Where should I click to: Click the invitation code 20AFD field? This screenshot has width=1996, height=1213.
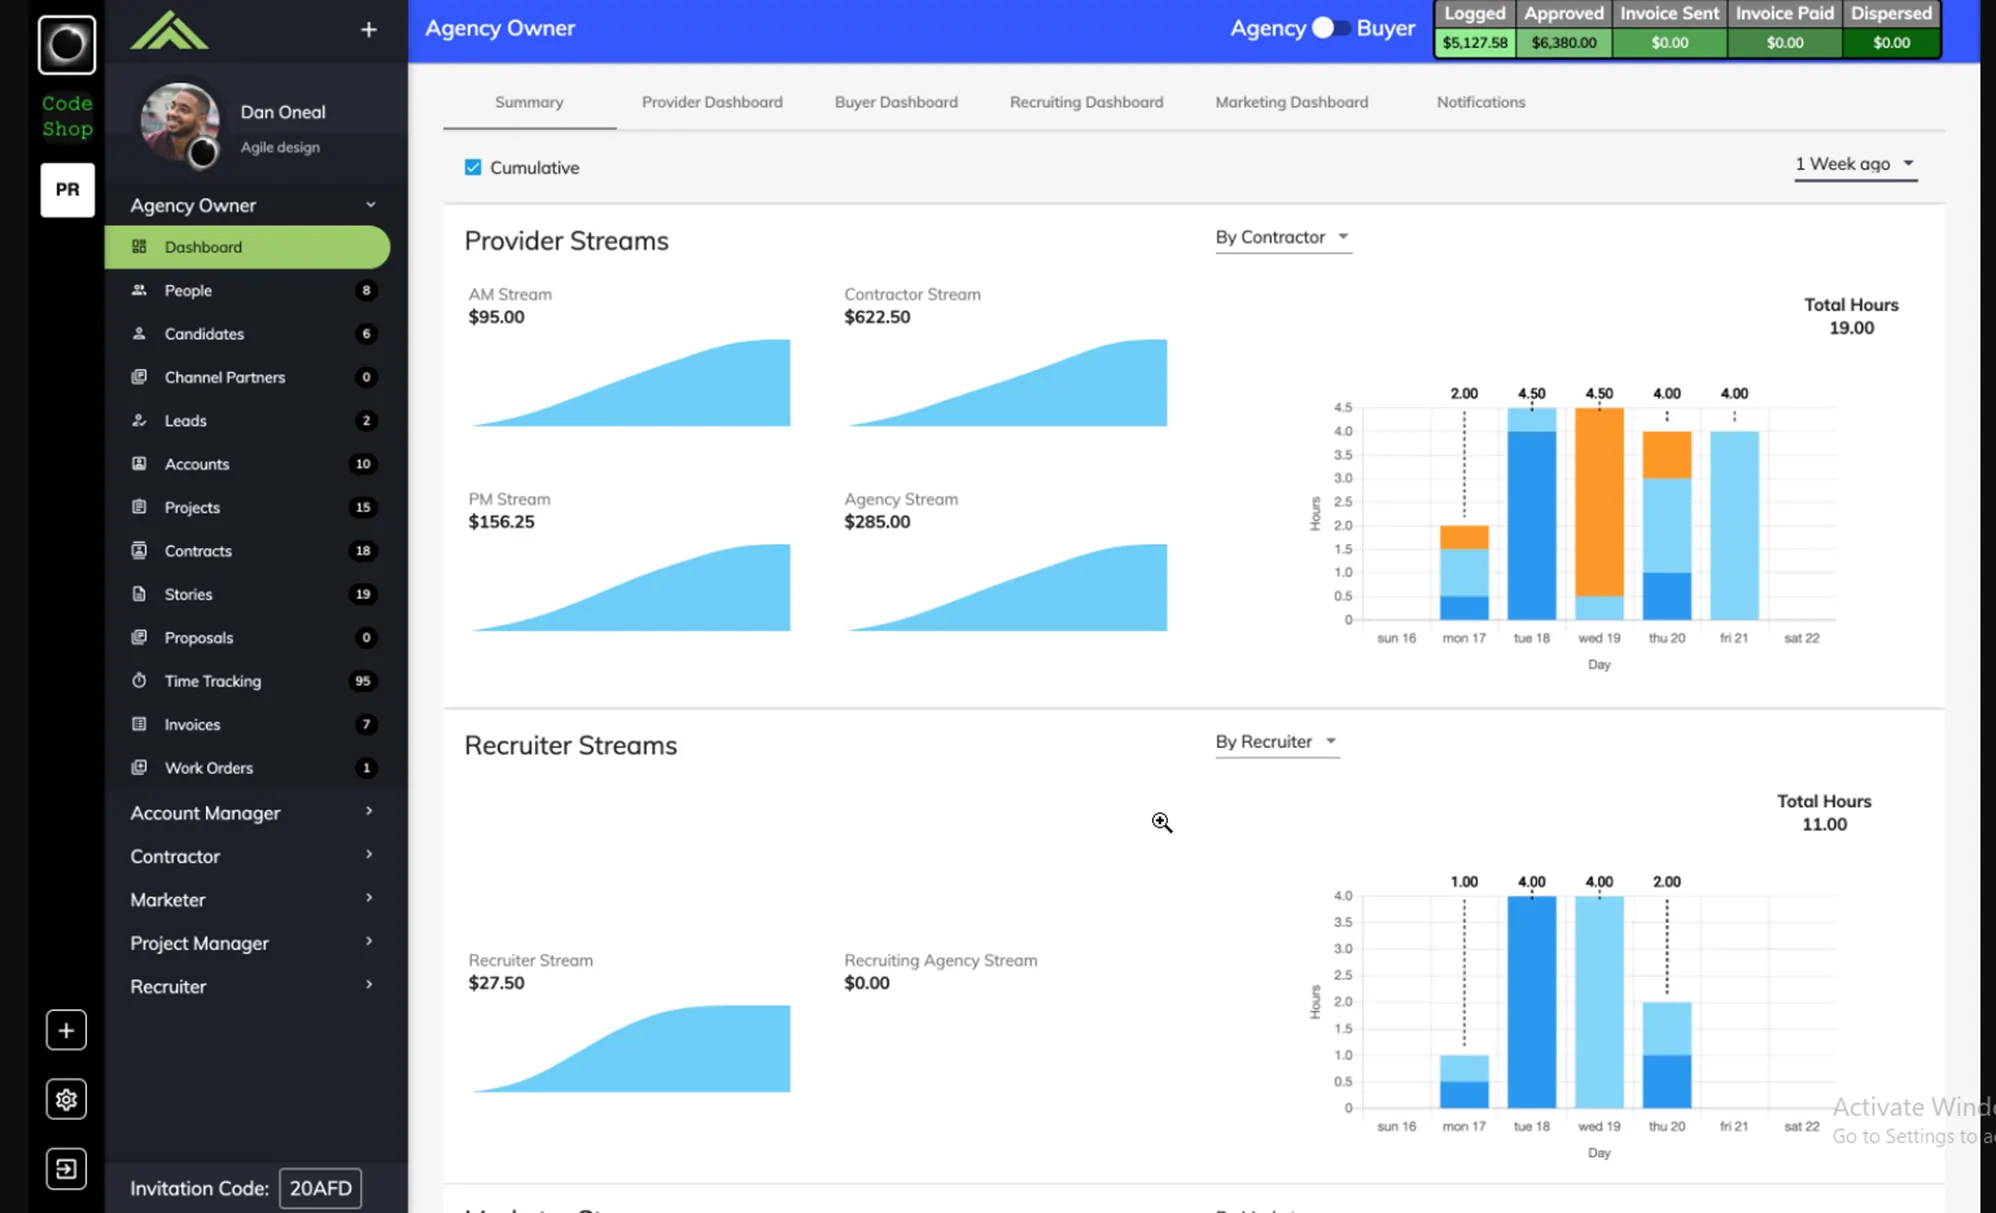320,1188
